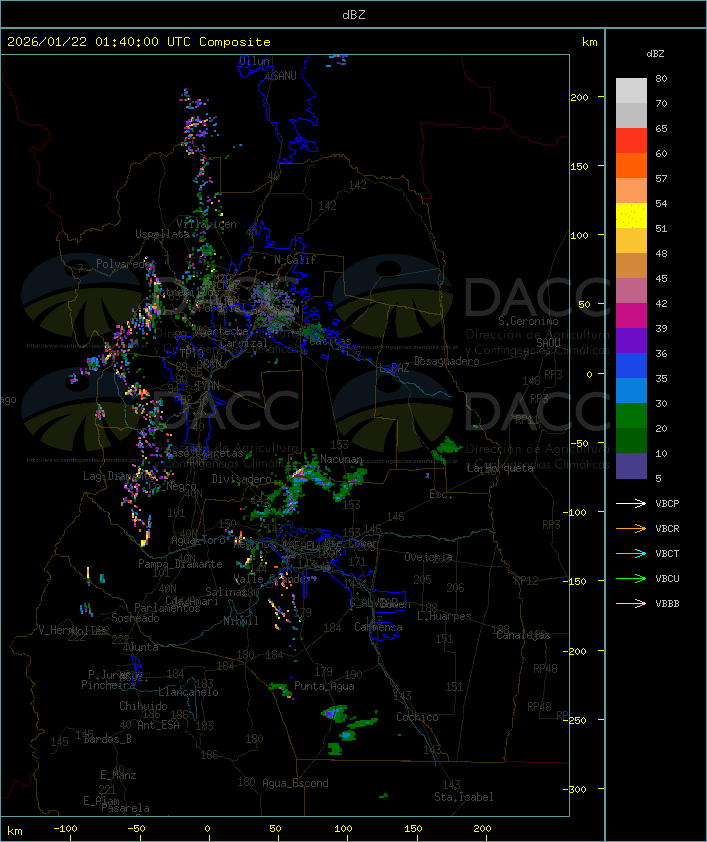Select the Punta_Agua map label
Screen dimensions: 707x842
pyautogui.click(x=325, y=686)
